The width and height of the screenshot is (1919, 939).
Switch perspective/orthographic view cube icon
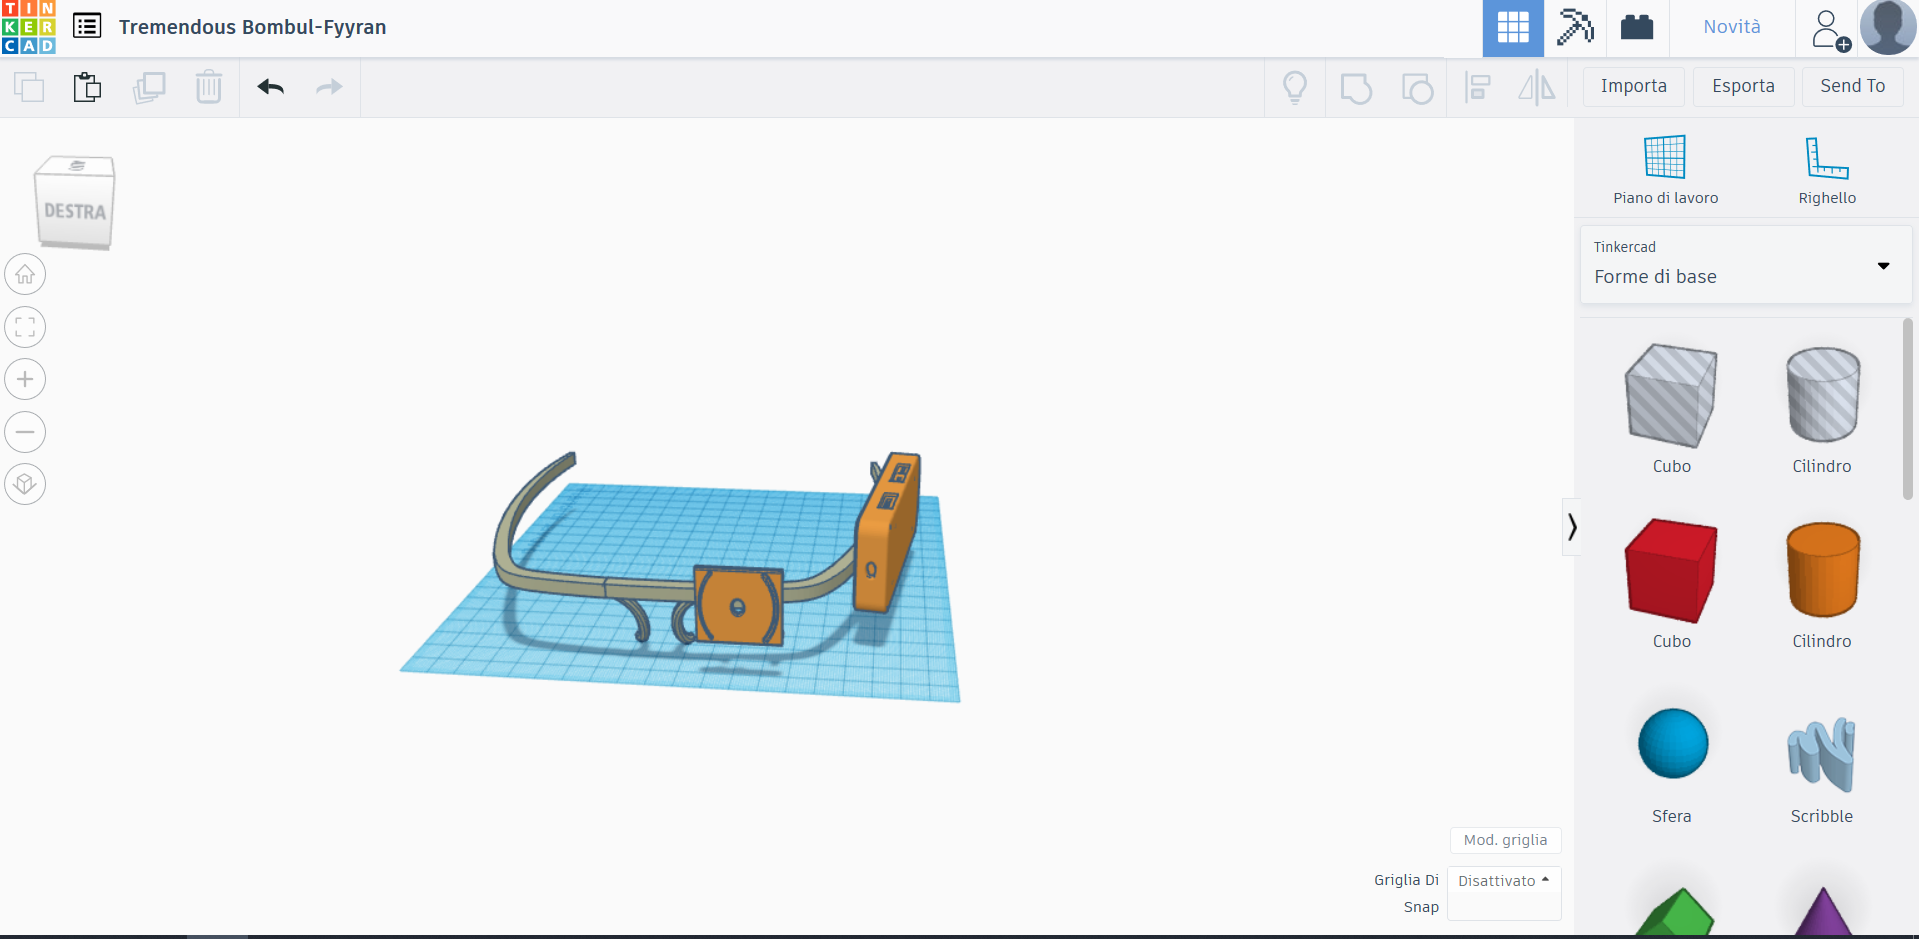click(x=25, y=484)
